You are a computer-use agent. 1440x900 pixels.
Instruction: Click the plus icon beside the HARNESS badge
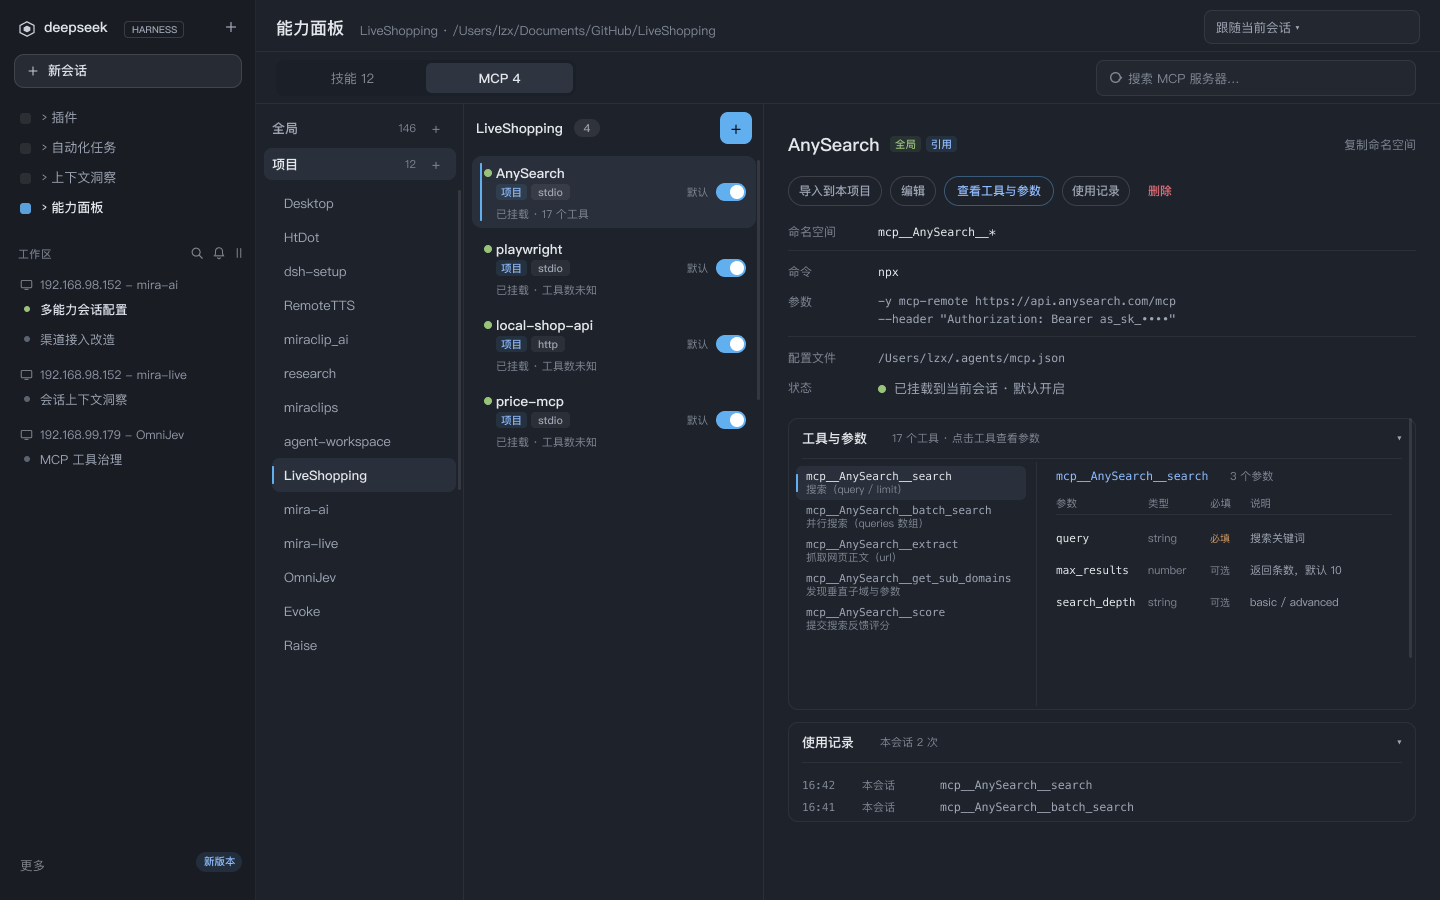pos(231,27)
